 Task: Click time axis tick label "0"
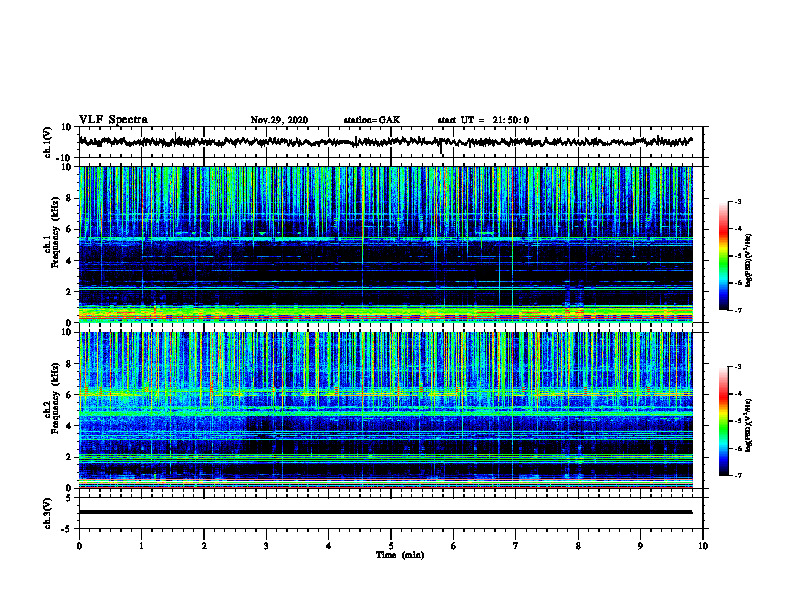tap(79, 546)
